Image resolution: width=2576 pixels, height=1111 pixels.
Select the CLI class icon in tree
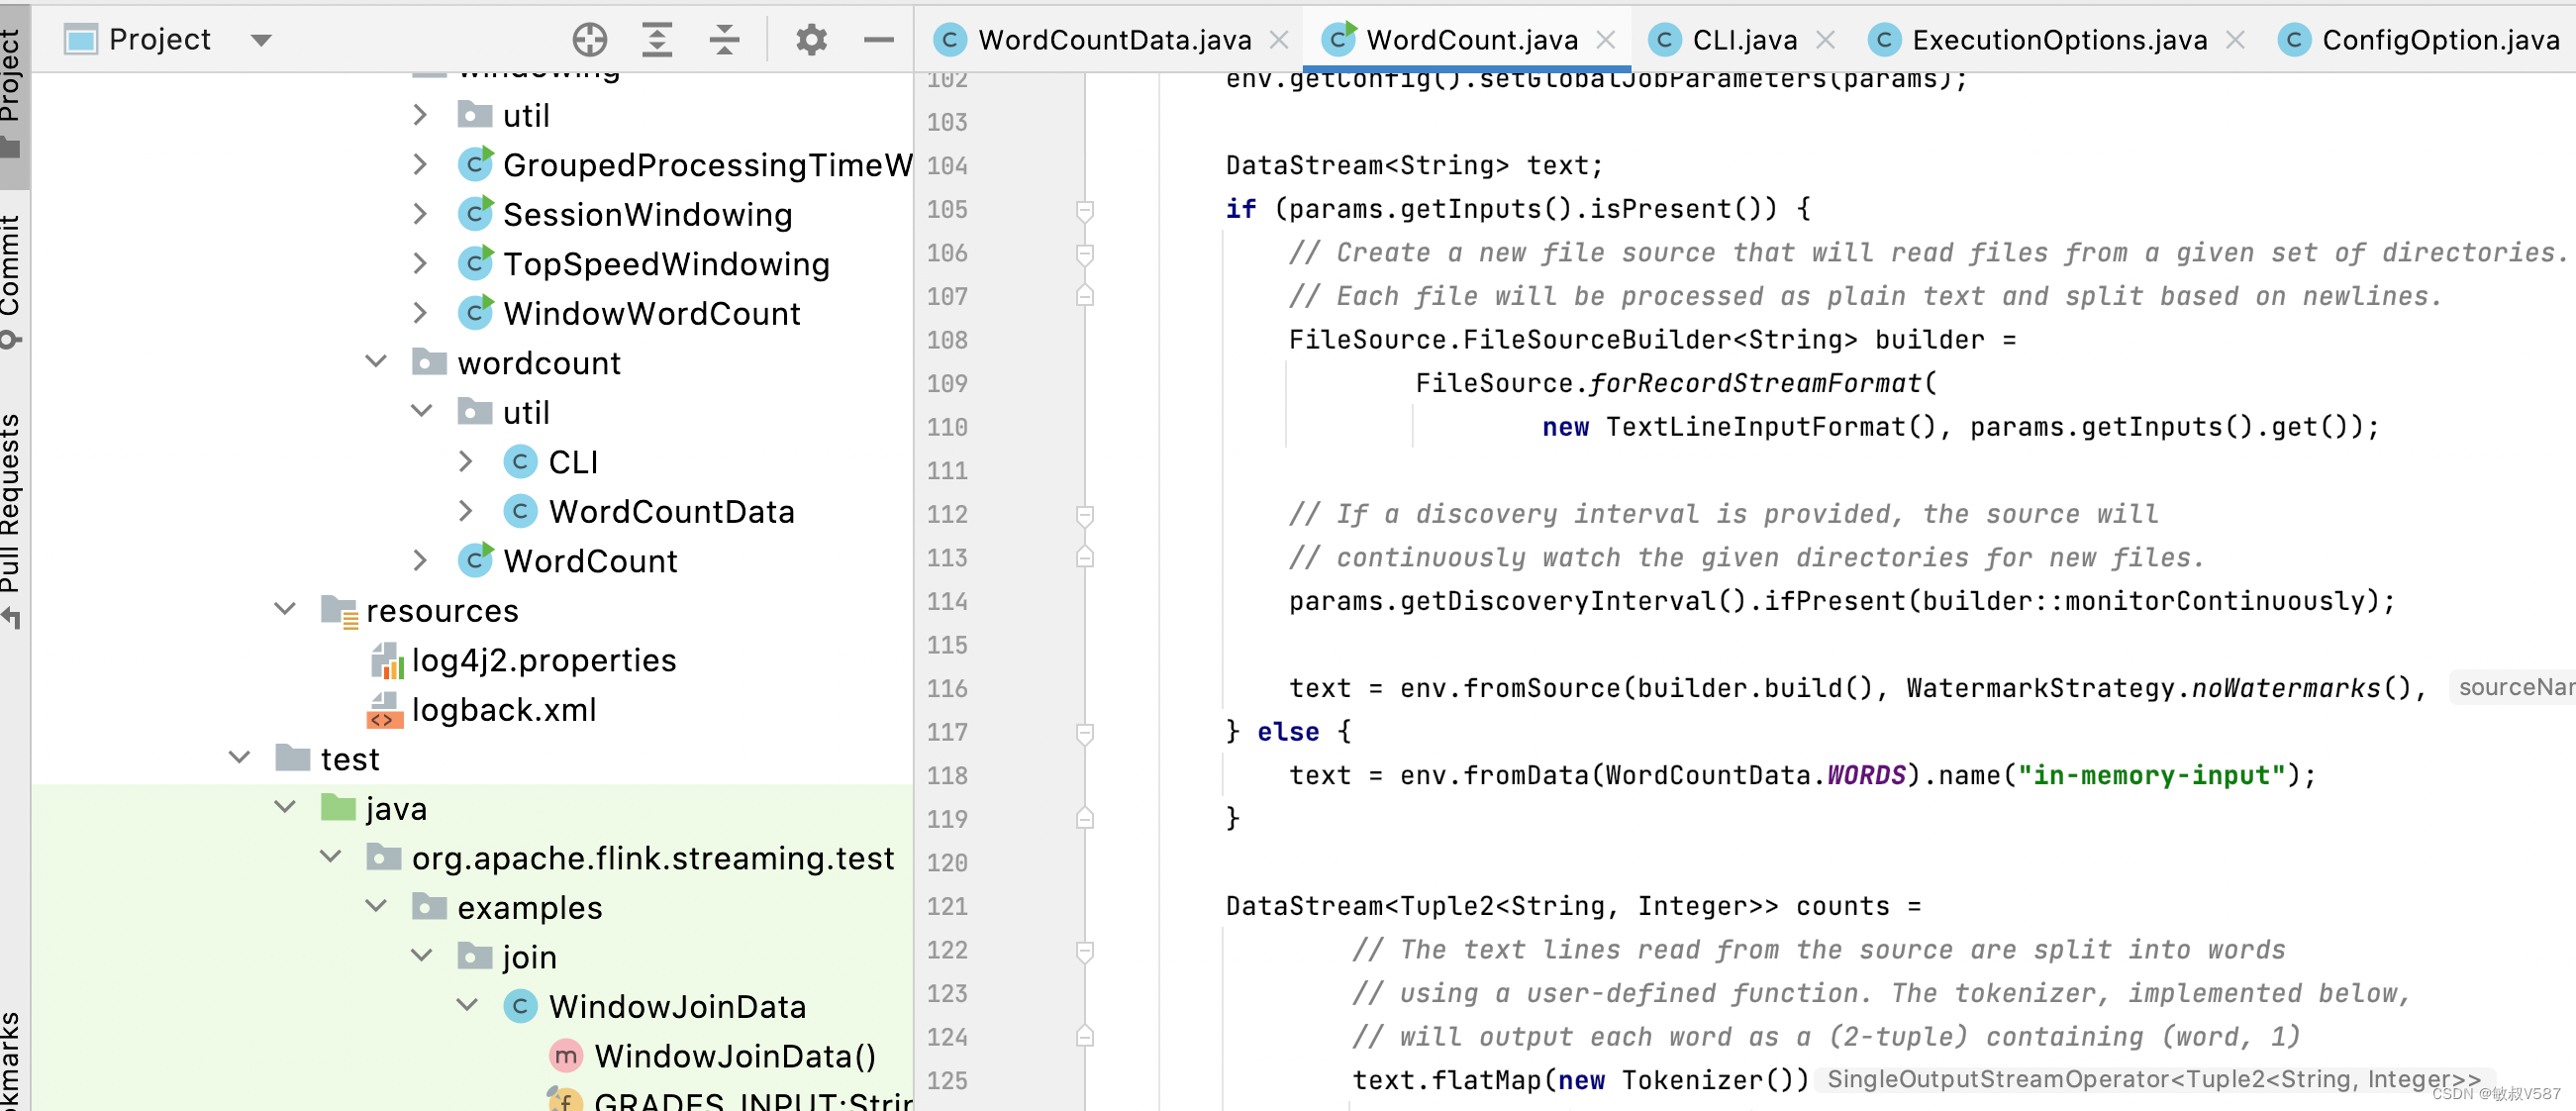click(520, 461)
